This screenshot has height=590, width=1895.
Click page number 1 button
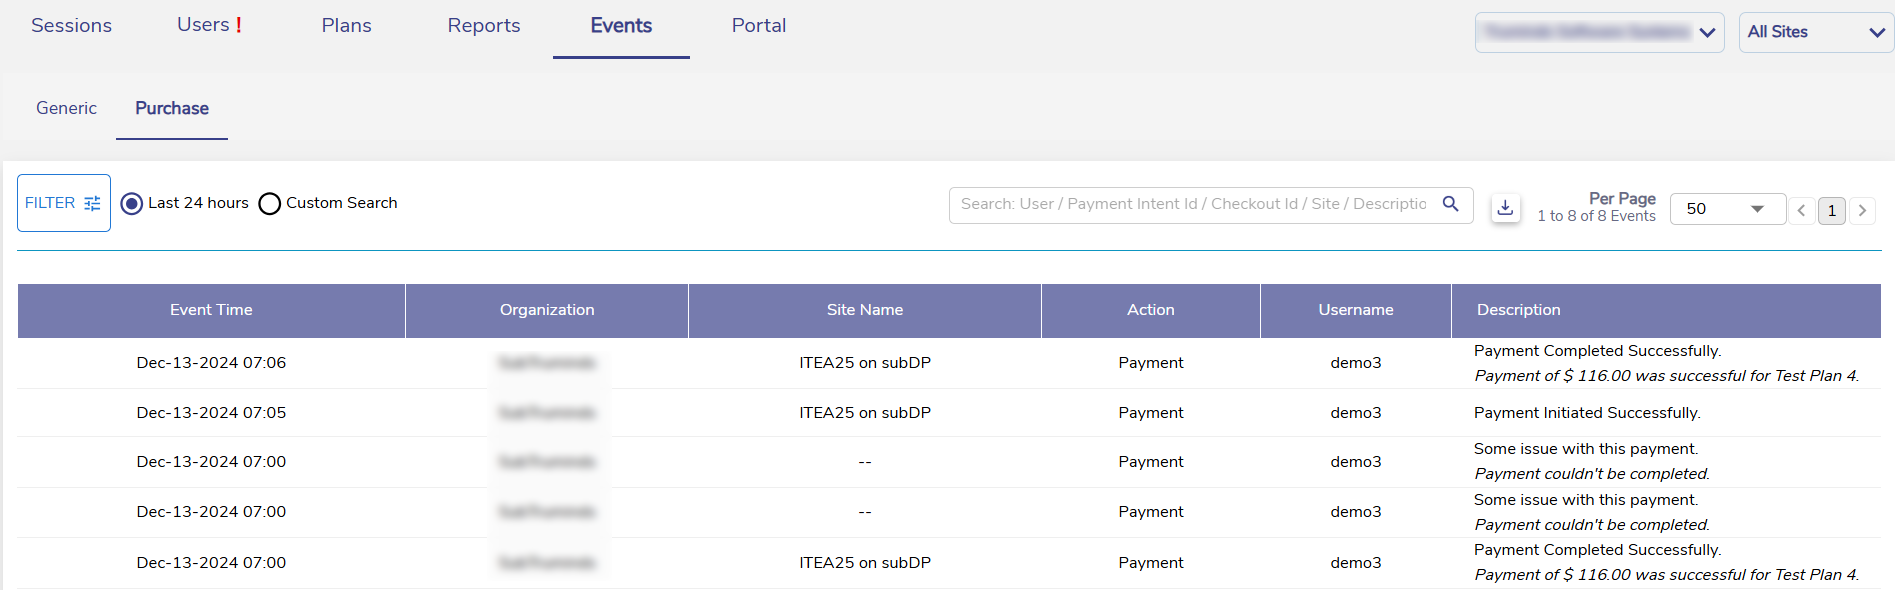click(x=1831, y=210)
